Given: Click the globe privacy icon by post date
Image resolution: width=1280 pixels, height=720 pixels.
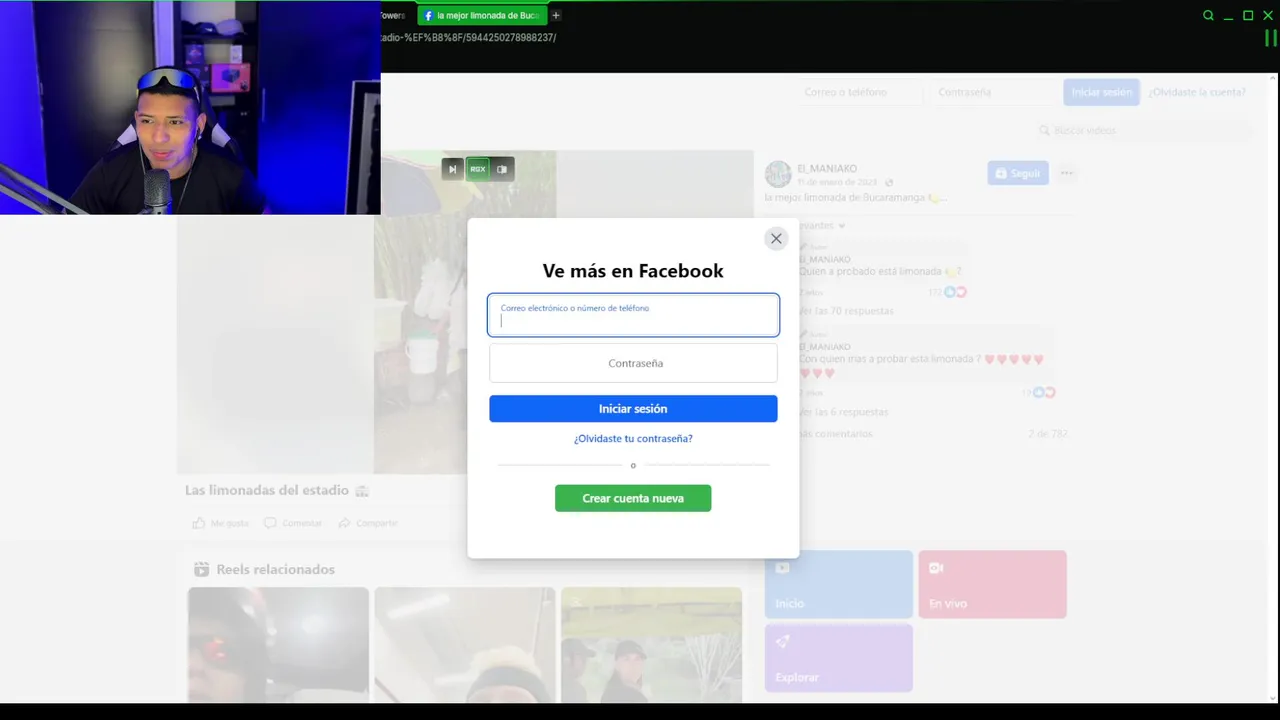Looking at the screenshot, I should [x=889, y=183].
